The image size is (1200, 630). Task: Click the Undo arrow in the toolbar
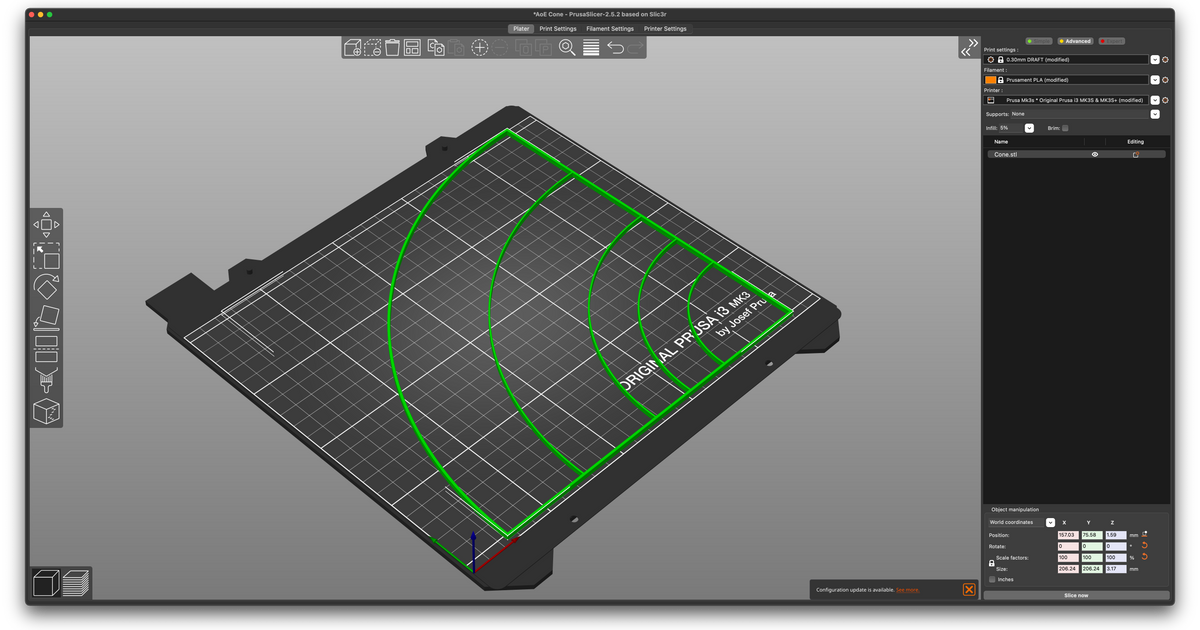(x=614, y=47)
